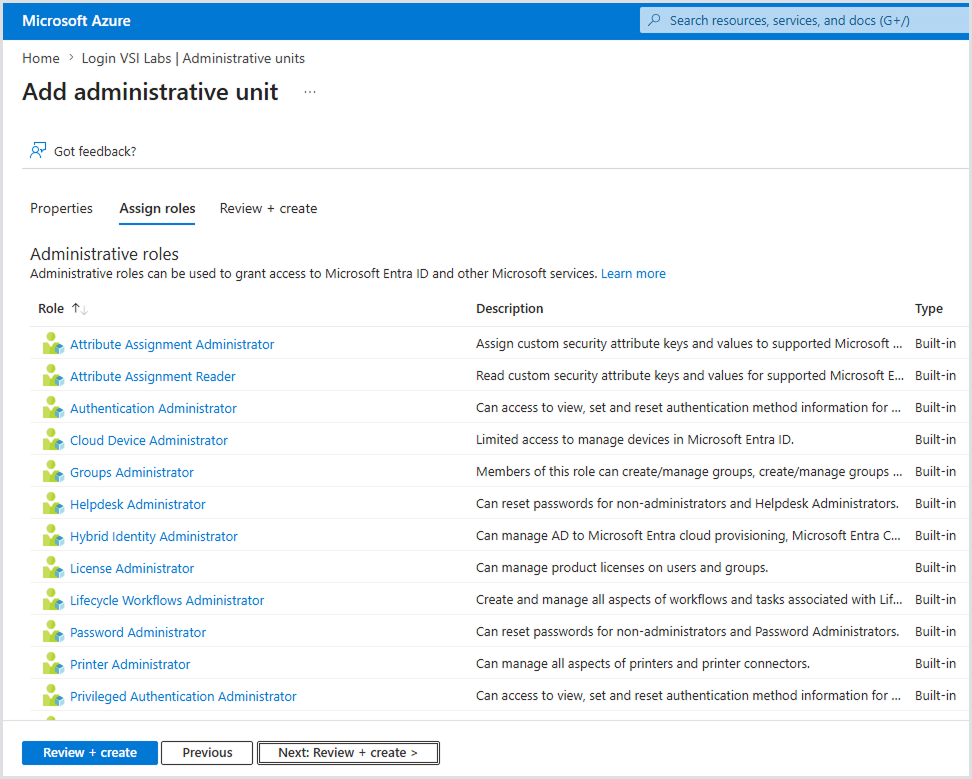Click the Type column header
The height and width of the screenshot is (779, 972).
point(929,309)
